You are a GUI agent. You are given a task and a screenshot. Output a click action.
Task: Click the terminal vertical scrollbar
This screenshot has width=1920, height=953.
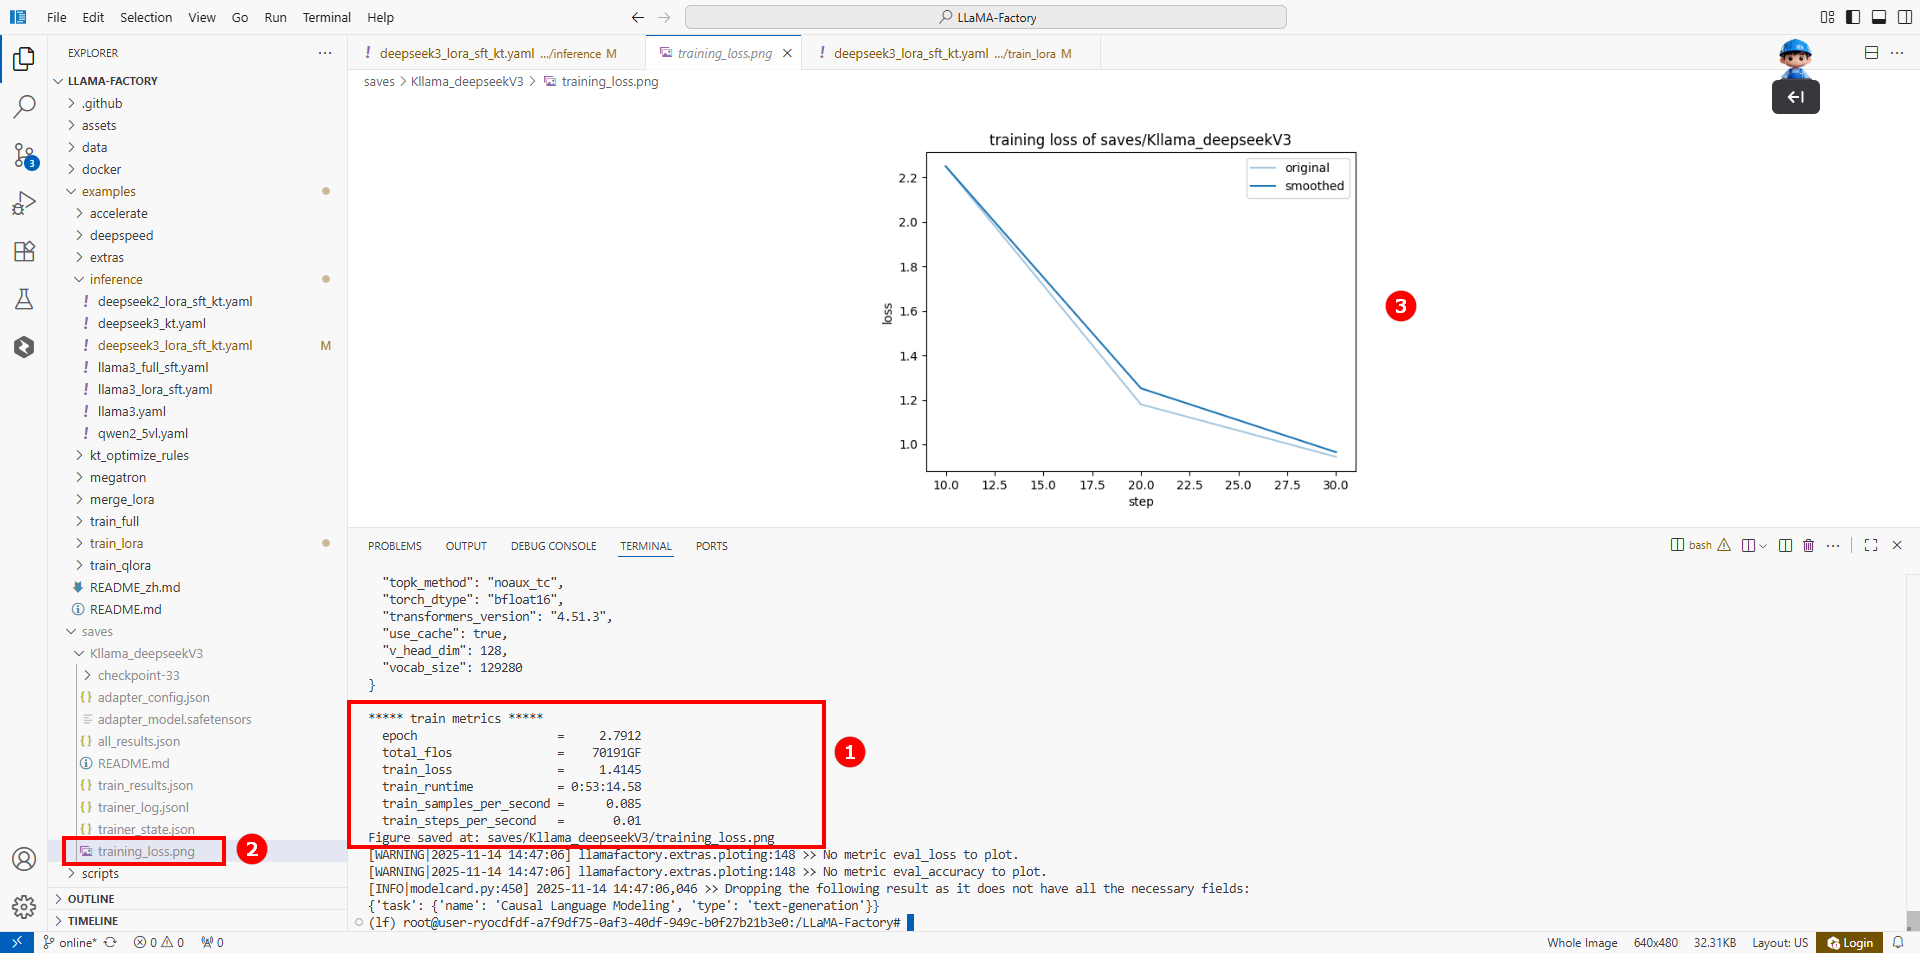pyautogui.click(x=1912, y=920)
